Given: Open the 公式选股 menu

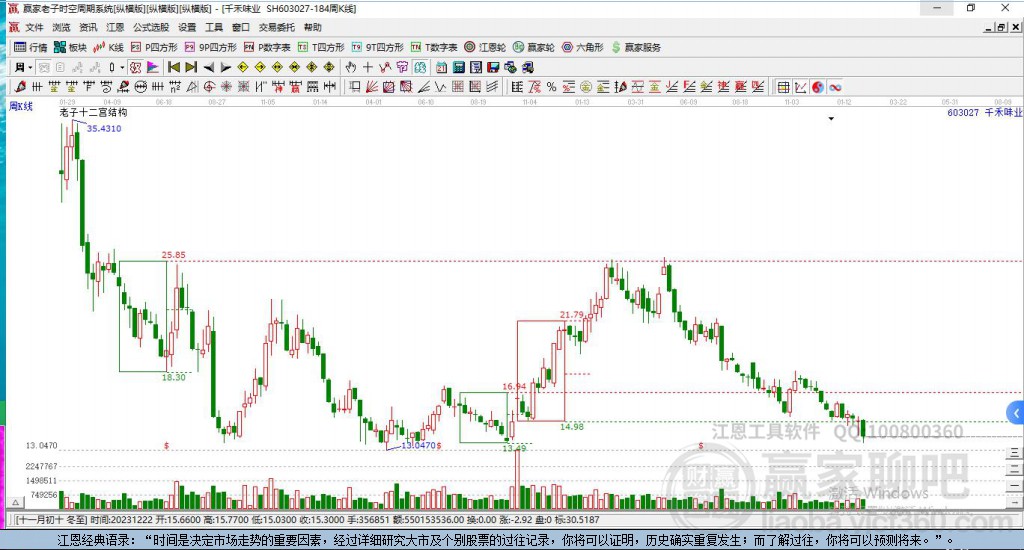Looking at the screenshot, I should pyautogui.click(x=151, y=27).
